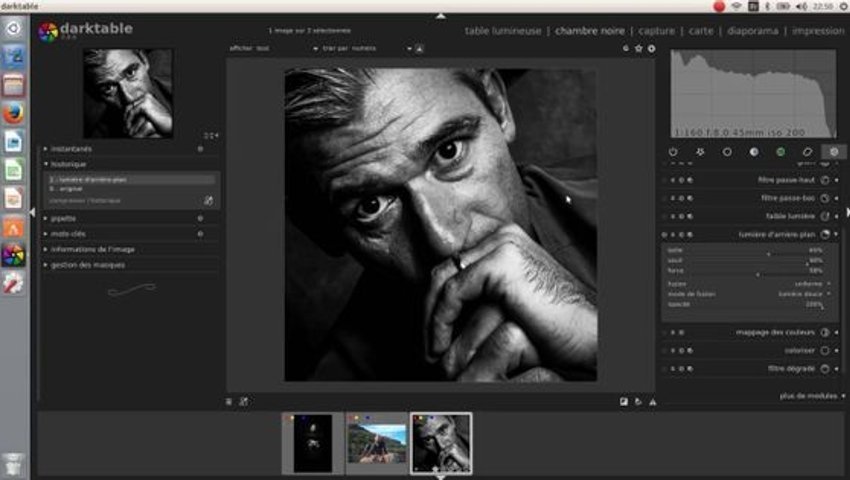
Task: Reverse sort order arrow beside trier par
Action: [x=419, y=49]
